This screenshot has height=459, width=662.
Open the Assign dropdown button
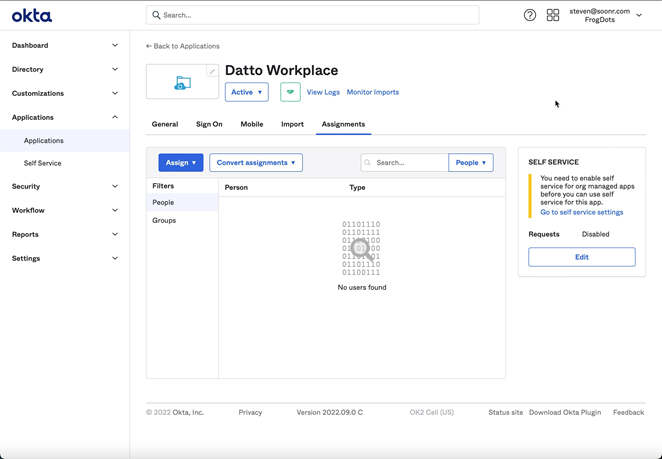point(181,162)
